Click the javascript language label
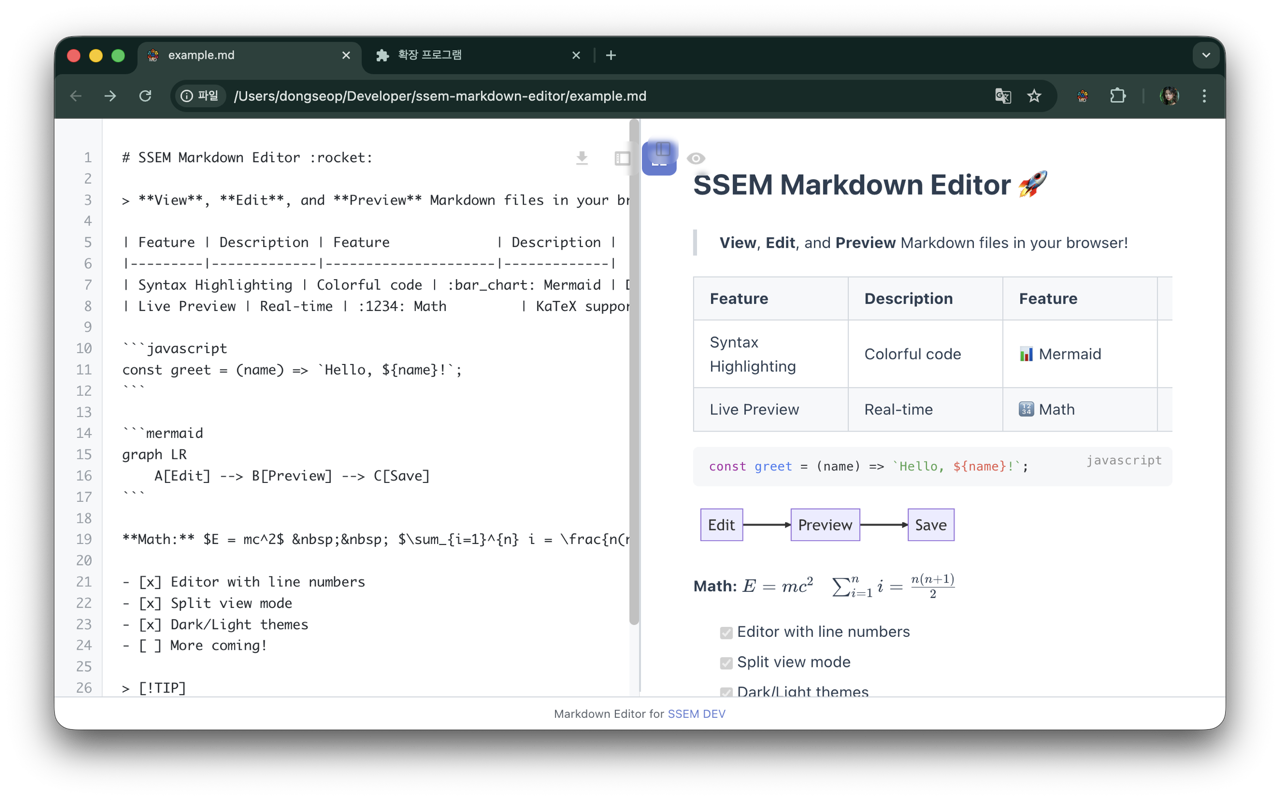This screenshot has height=800, width=1280. pyautogui.click(x=1124, y=460)
